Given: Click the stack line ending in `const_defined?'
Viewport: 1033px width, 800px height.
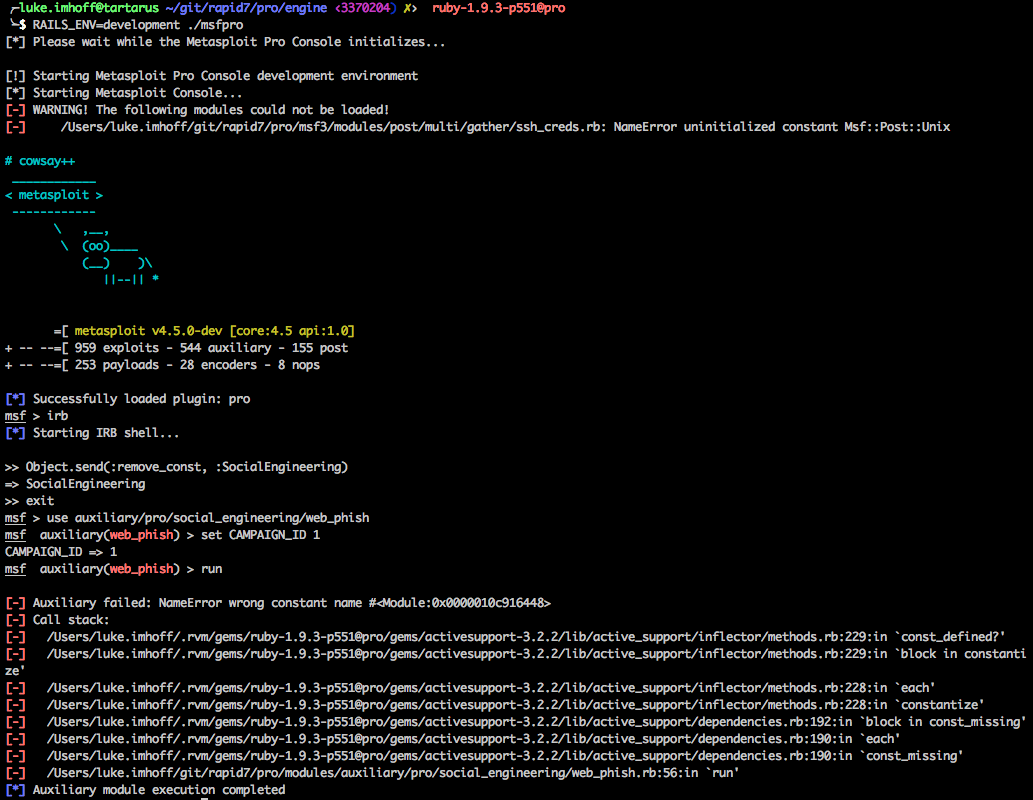Looking at the screenshot, I should [x=505, y=637].
